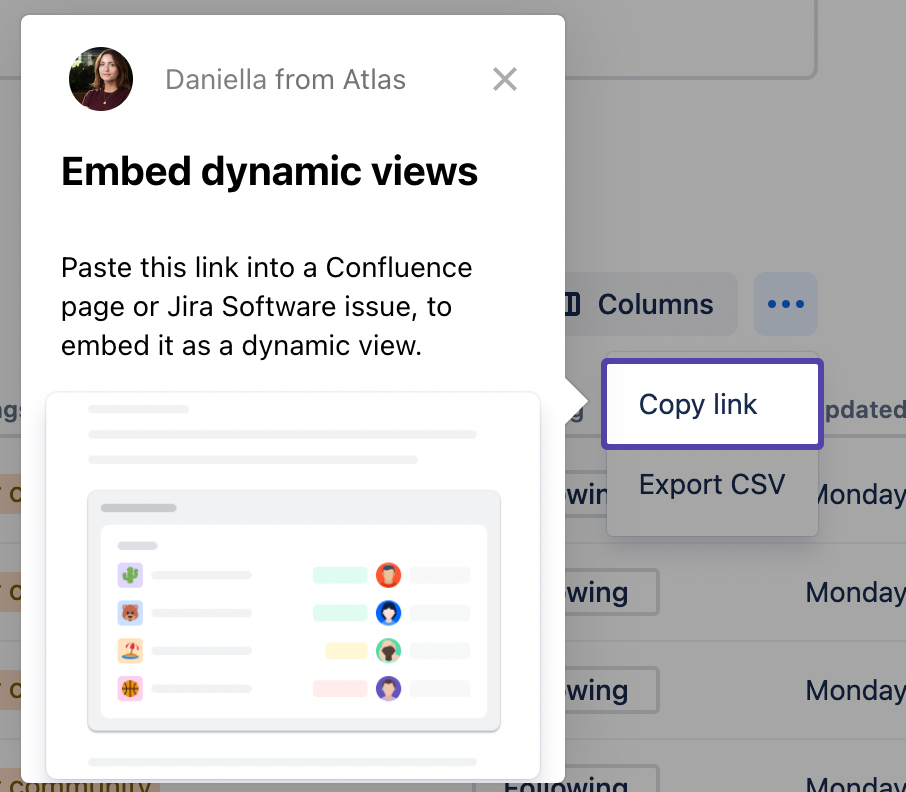Viewport: 906px width, 792px height.
Task: Click Daniella's profile avatar
Action: (101, 79)
